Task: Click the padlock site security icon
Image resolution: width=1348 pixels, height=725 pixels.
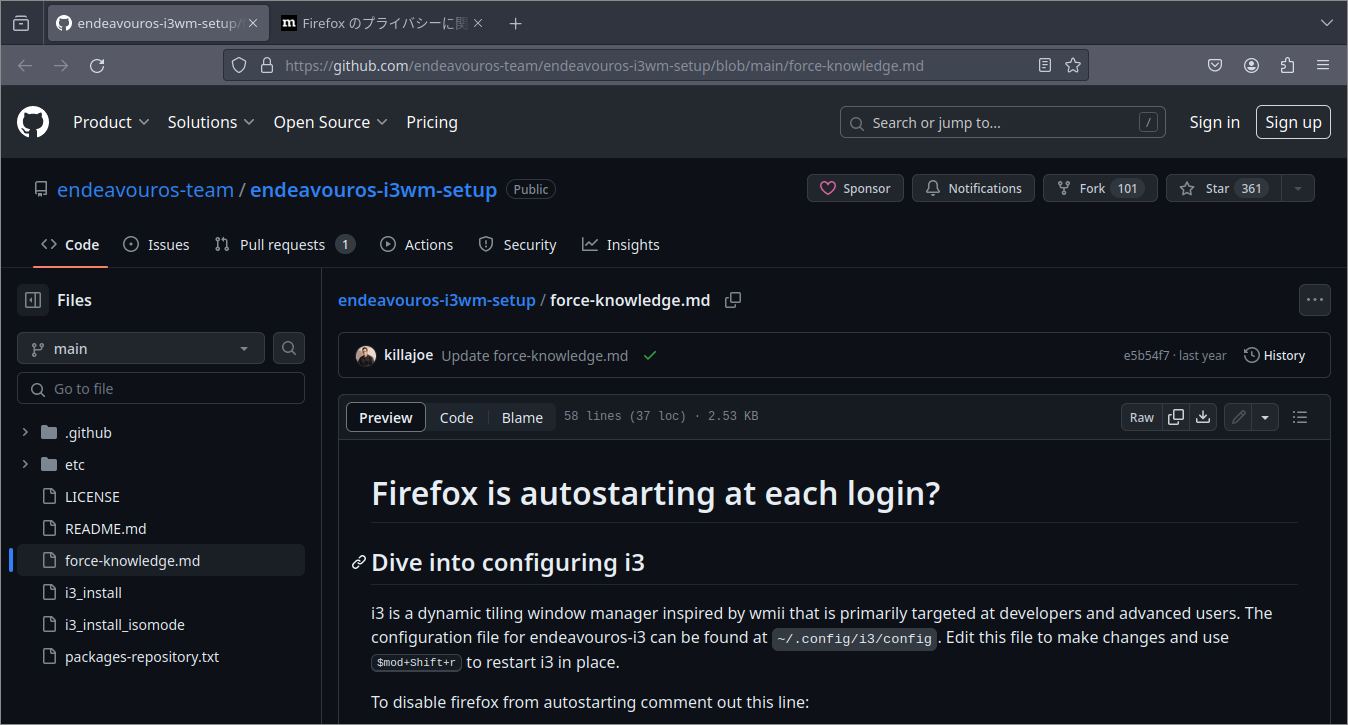Action: [266, 65]
